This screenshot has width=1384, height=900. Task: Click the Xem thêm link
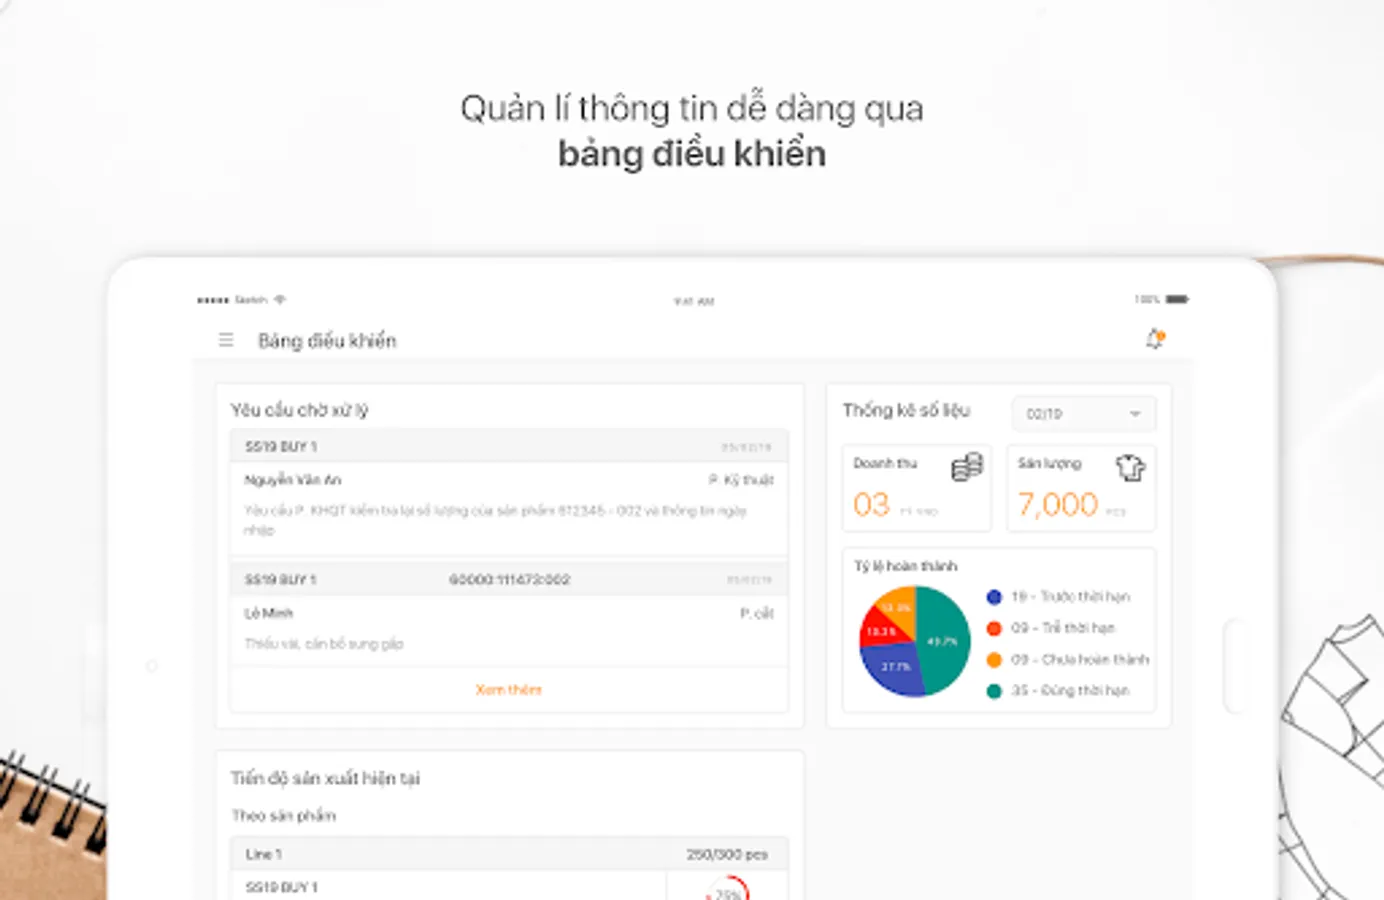click(508, 689)
